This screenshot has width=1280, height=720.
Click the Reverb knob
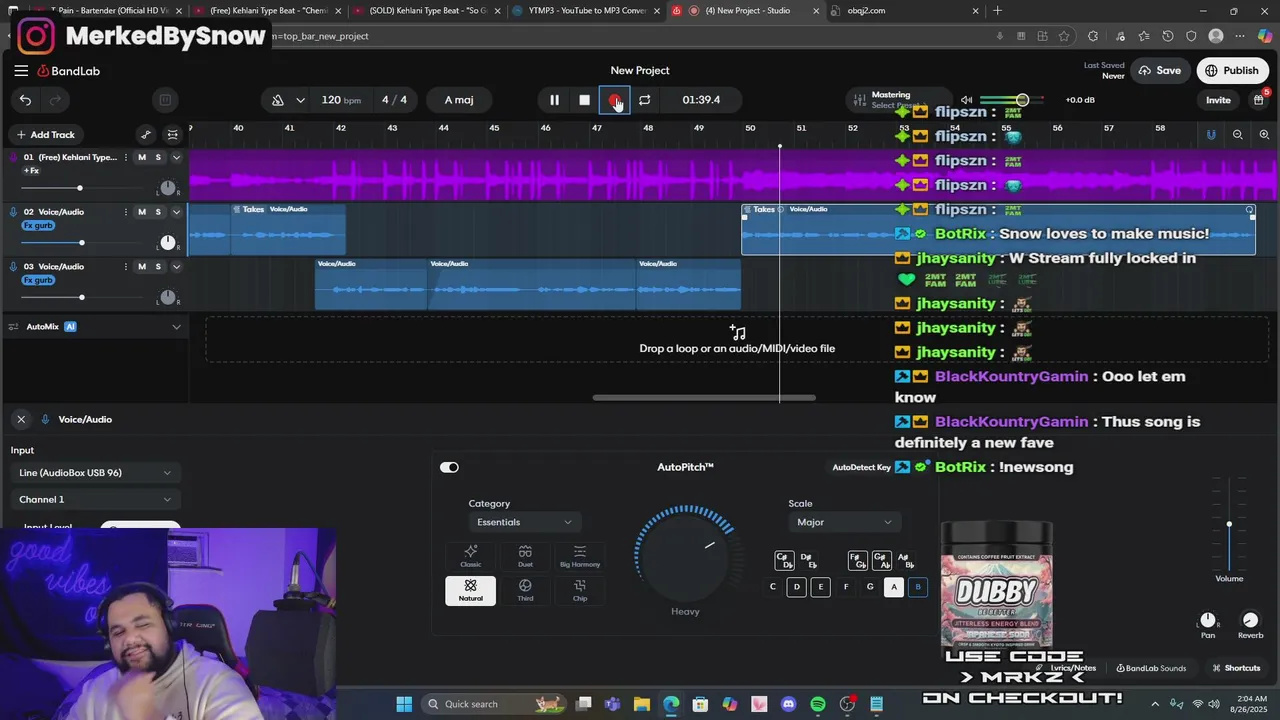coord(1250,620)
